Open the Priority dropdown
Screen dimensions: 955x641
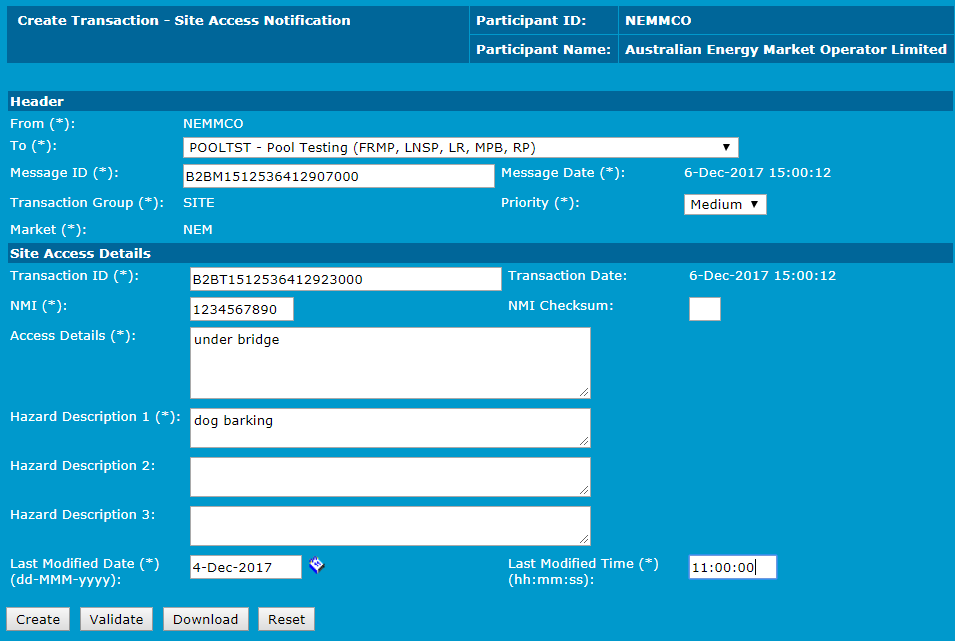(x=725, y=204)
